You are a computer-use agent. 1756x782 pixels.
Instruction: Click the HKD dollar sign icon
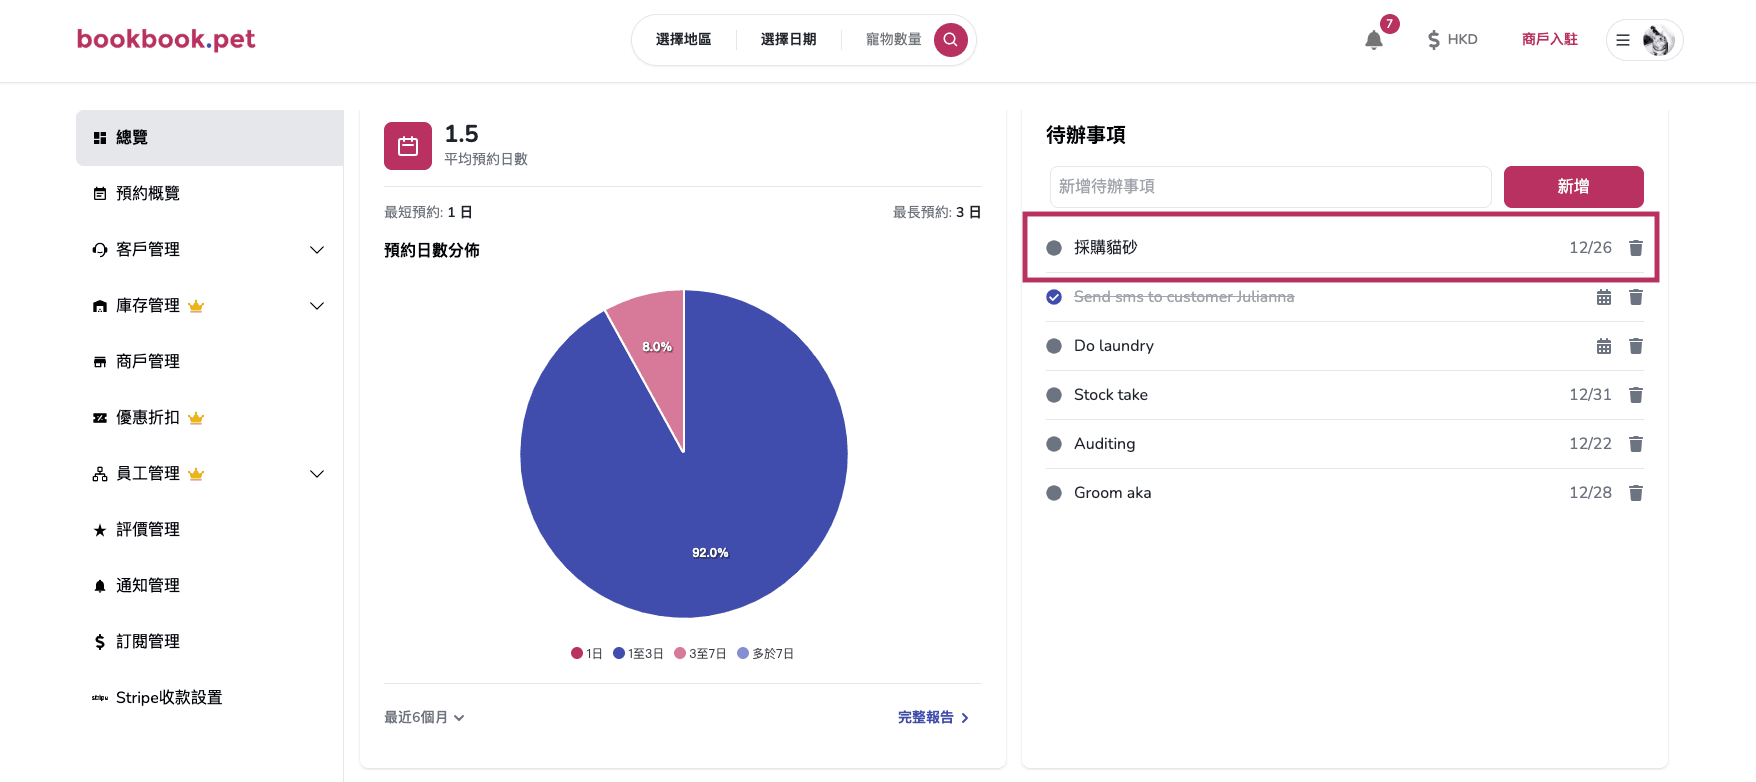click(1434, 40)
